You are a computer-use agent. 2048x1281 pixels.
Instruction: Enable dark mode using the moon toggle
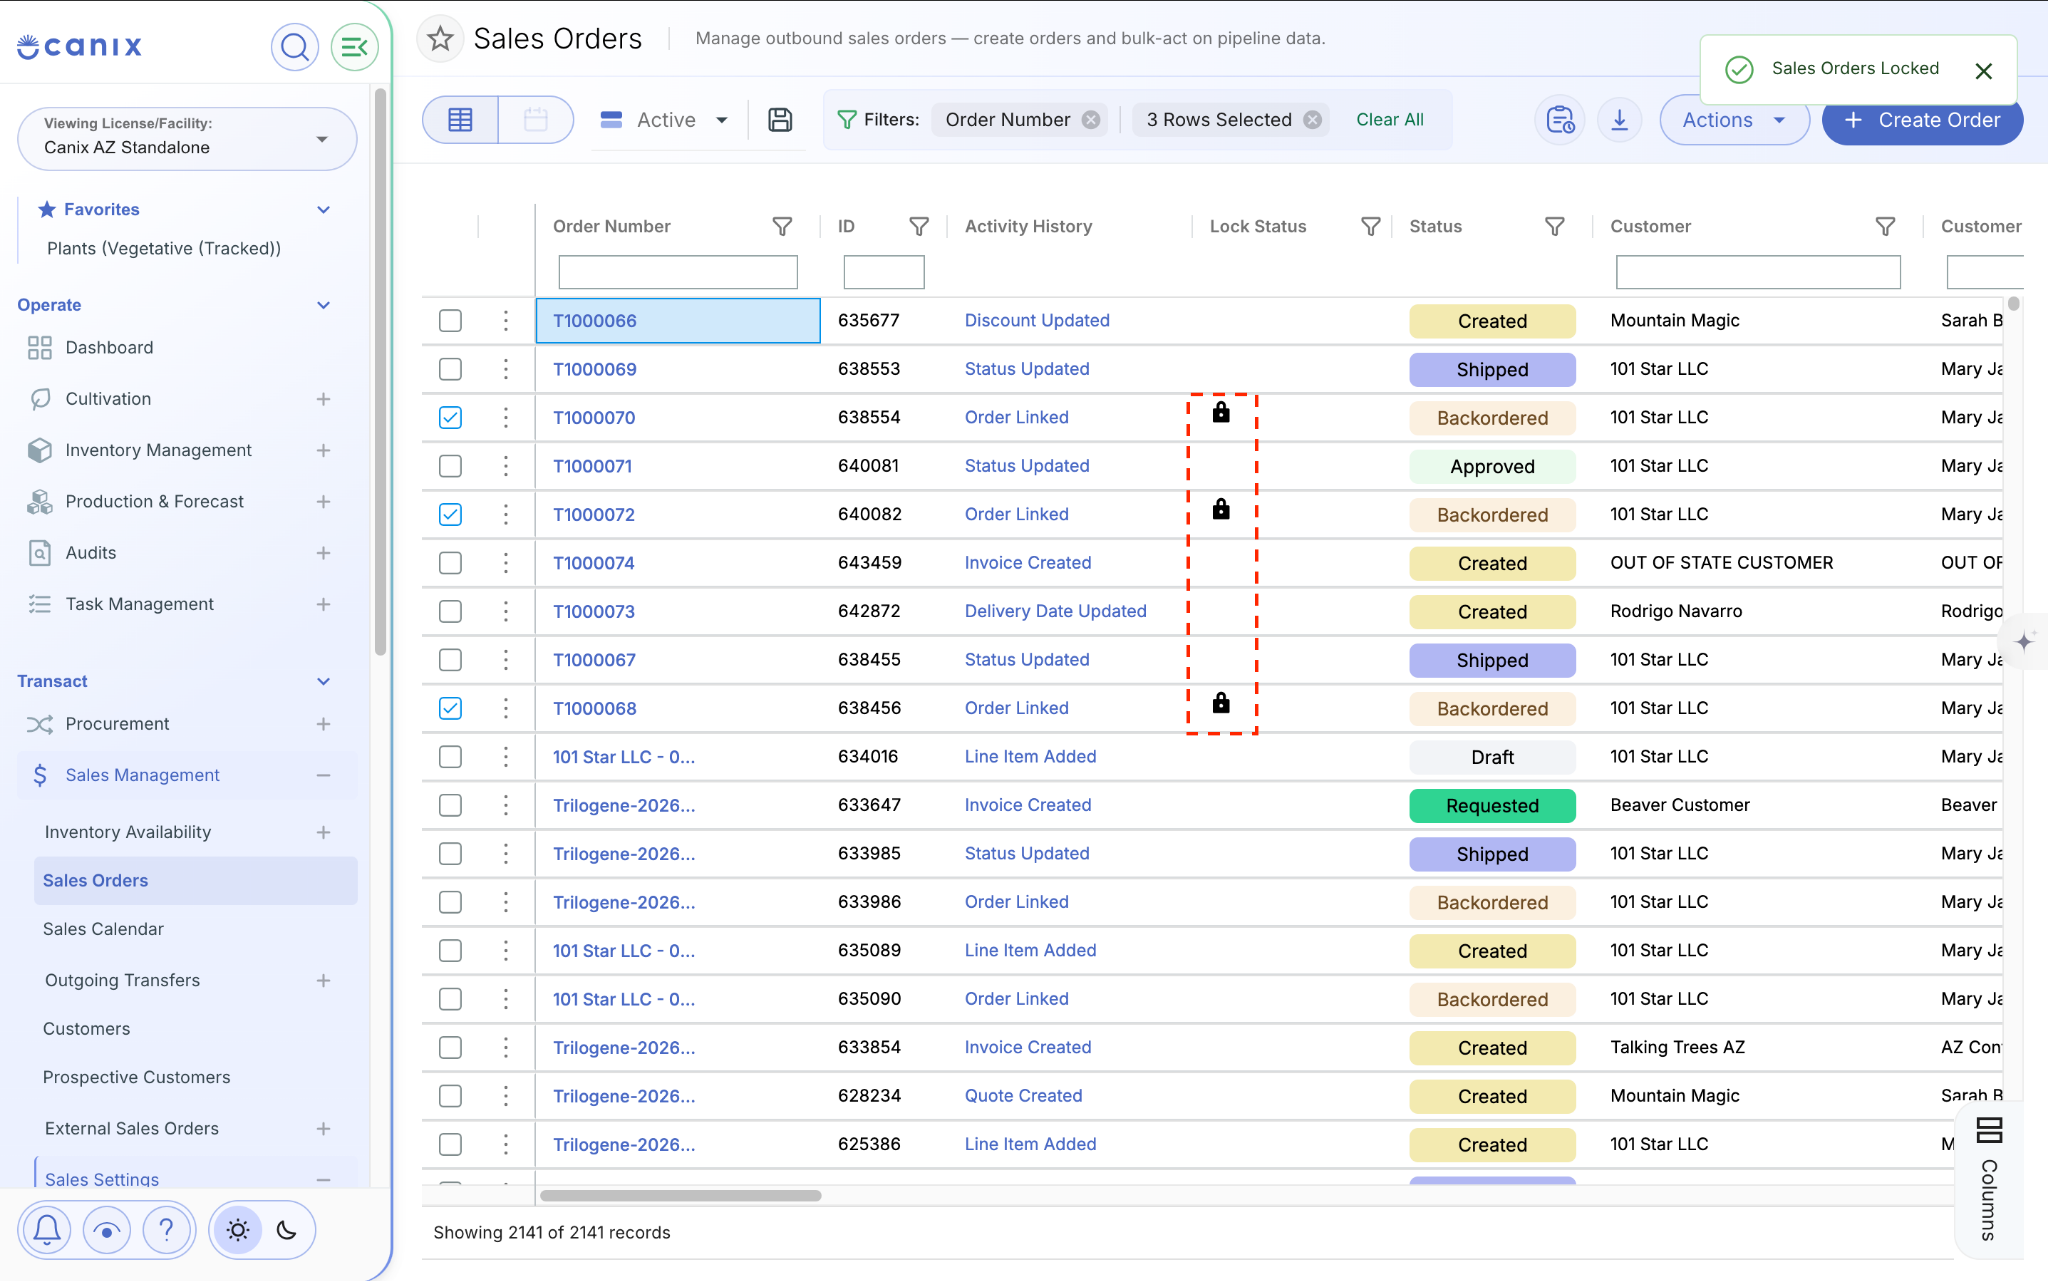pos(287,1229)
